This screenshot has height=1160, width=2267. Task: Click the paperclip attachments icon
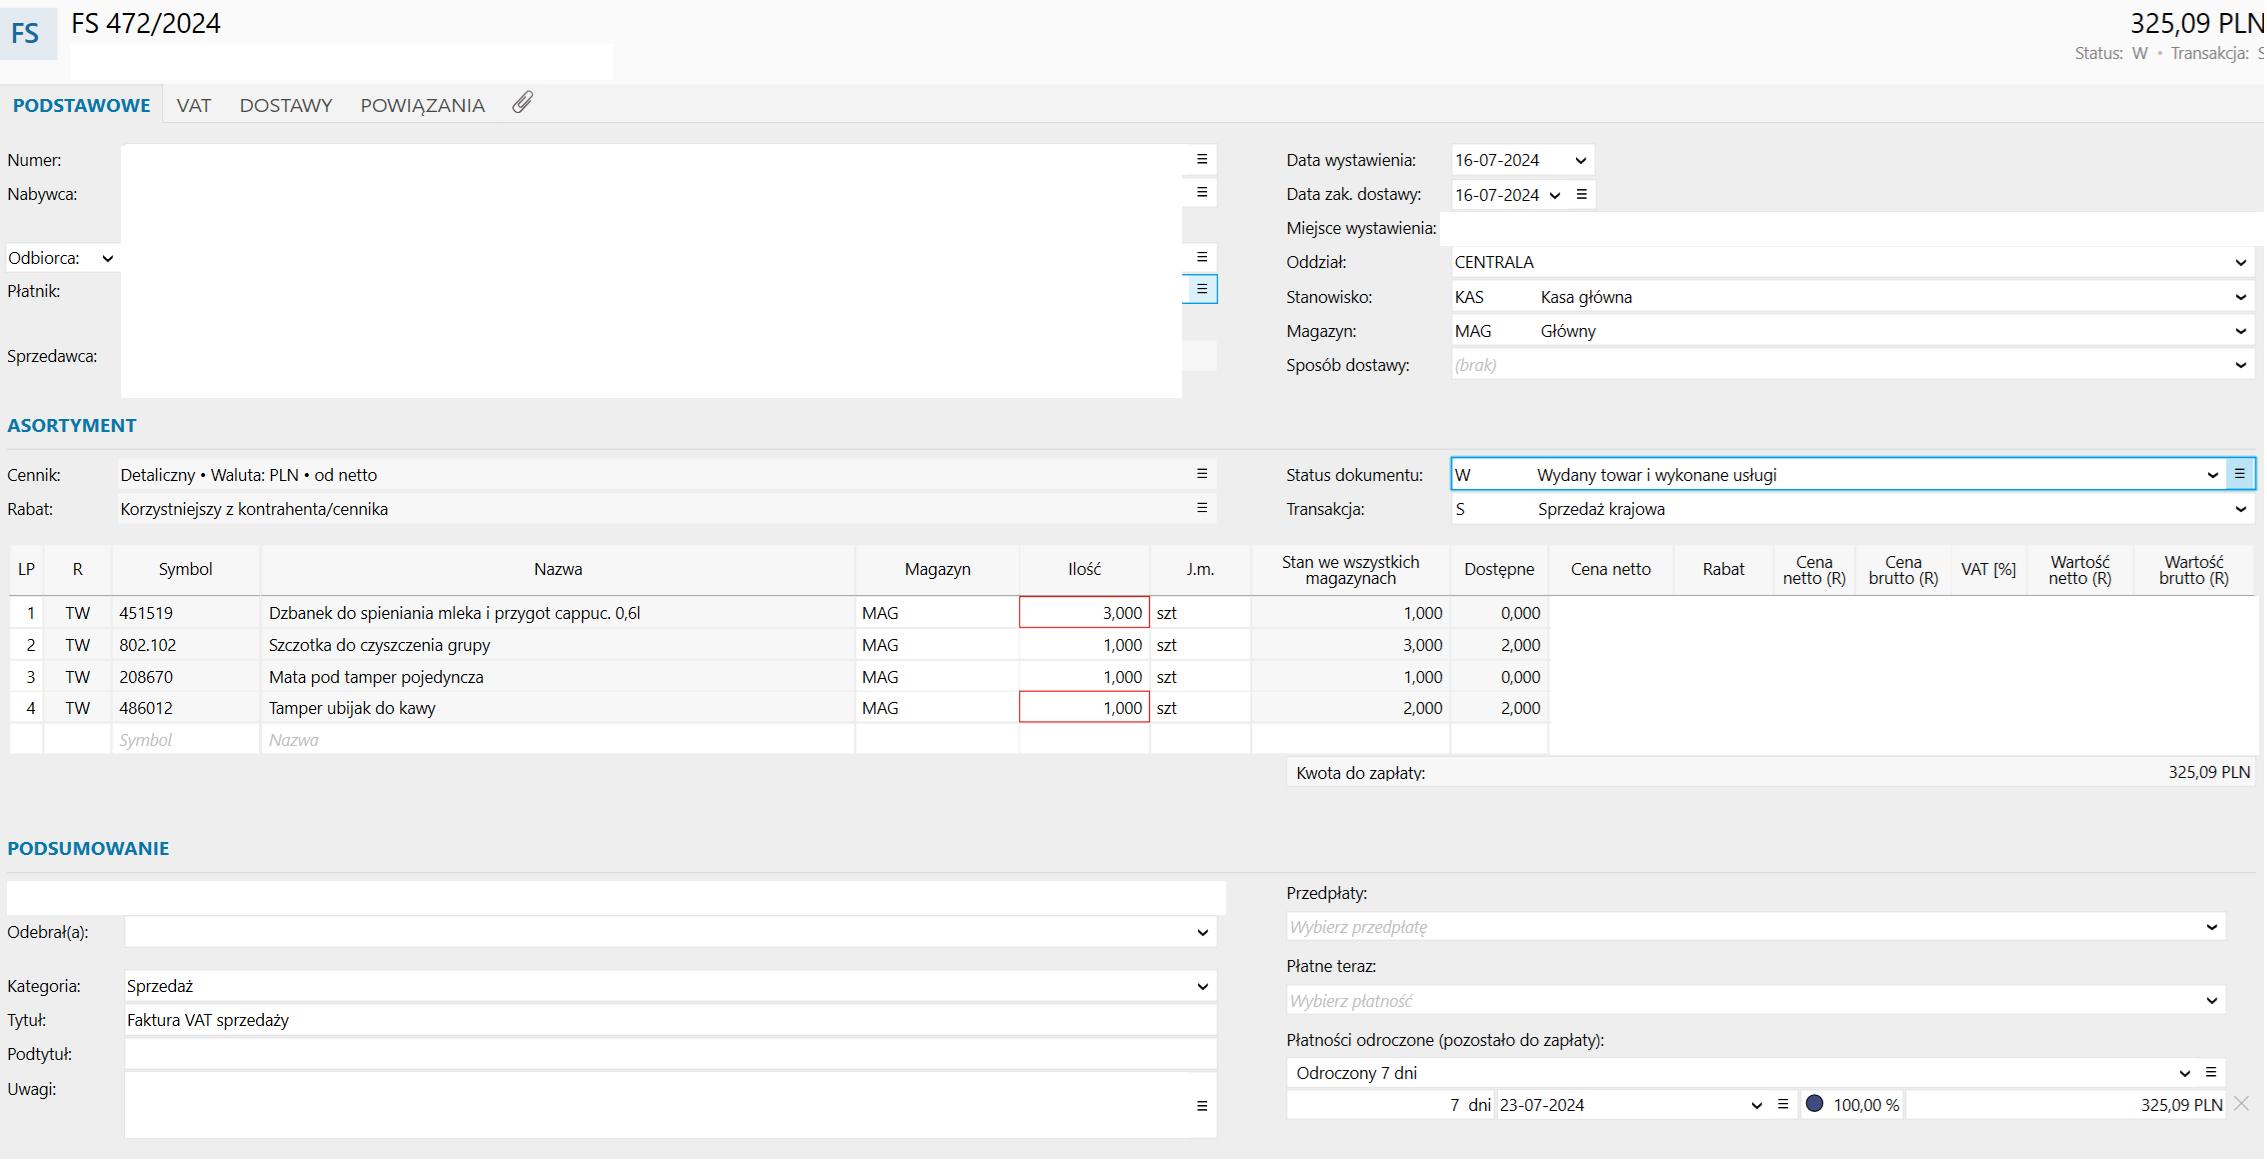click(x=522, y=103)
